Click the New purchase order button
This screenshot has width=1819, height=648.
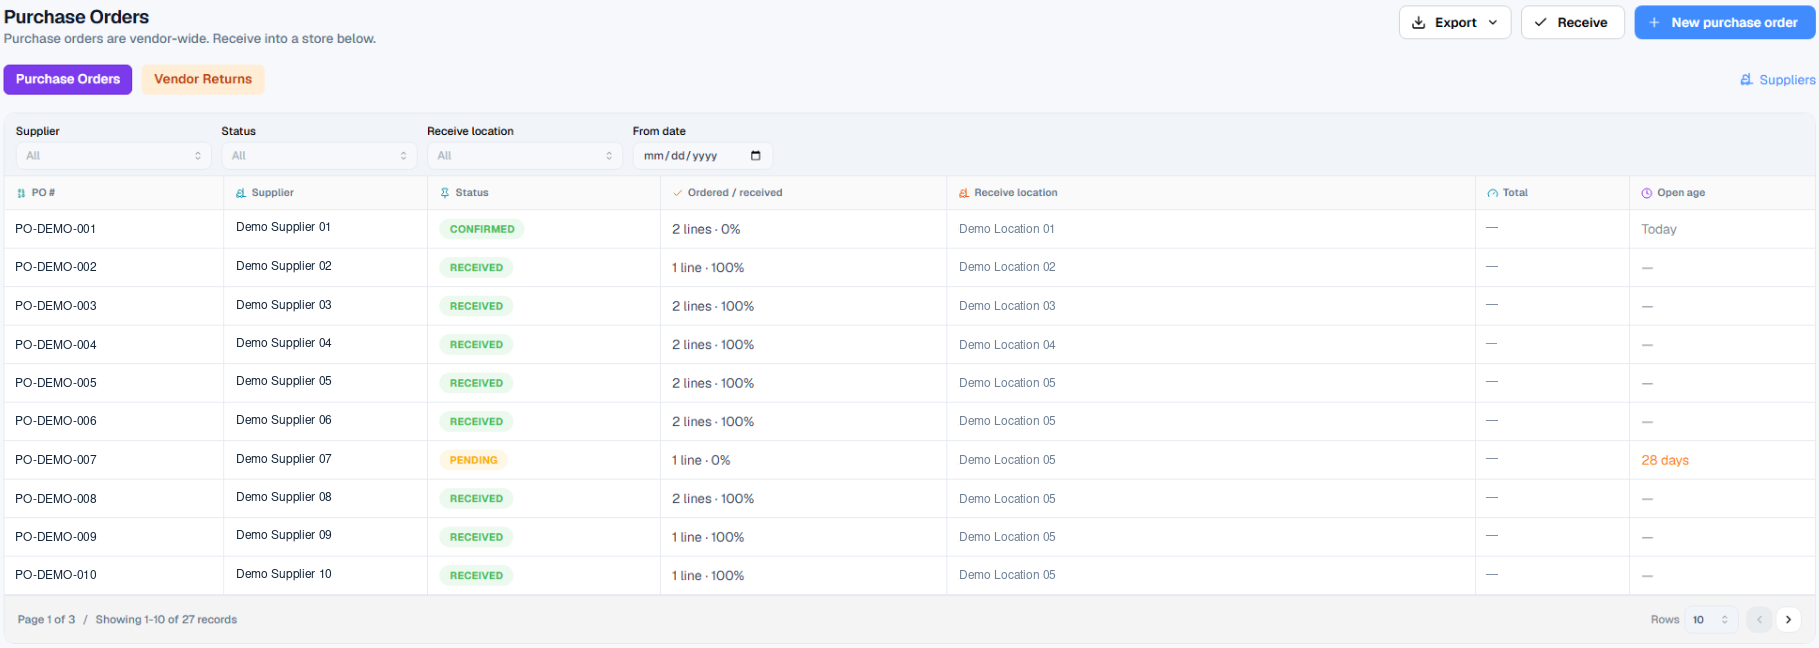(1724, 22)
